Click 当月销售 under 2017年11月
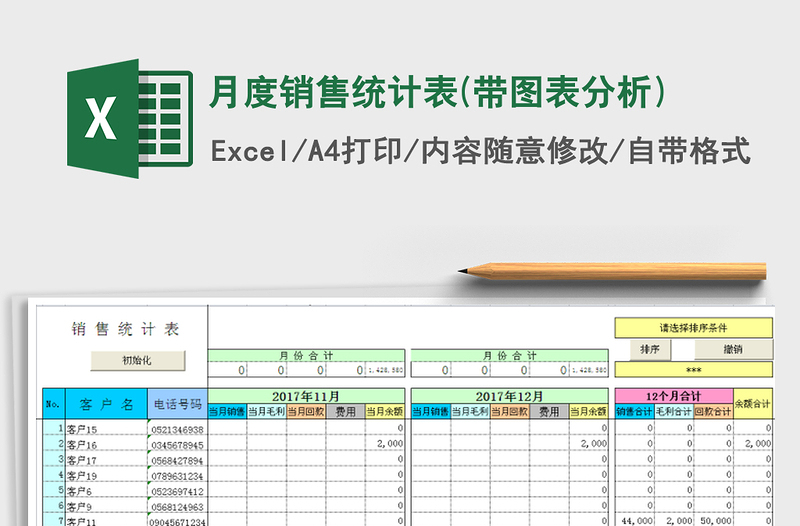 pyautogui.click(x=227, y=411)
